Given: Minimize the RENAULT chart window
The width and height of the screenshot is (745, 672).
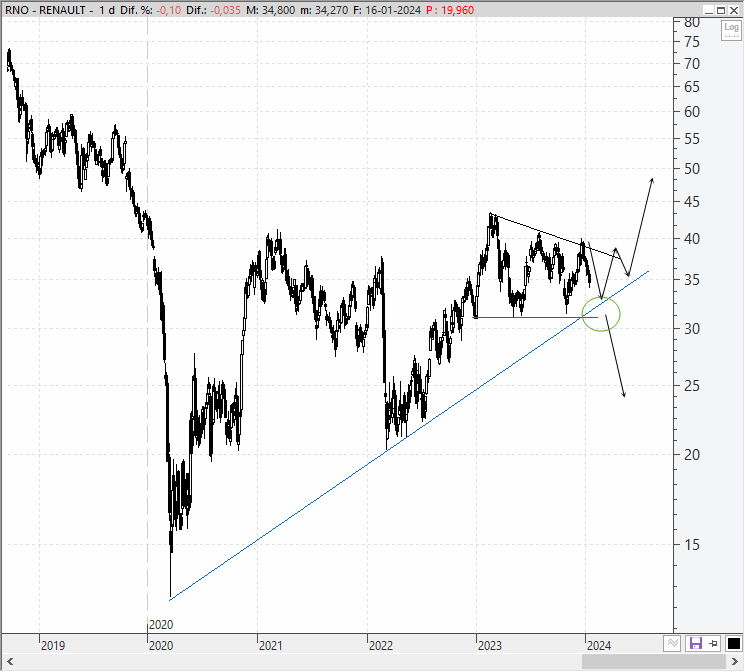Looking at the screenshot, I should [x=709, y=10].
